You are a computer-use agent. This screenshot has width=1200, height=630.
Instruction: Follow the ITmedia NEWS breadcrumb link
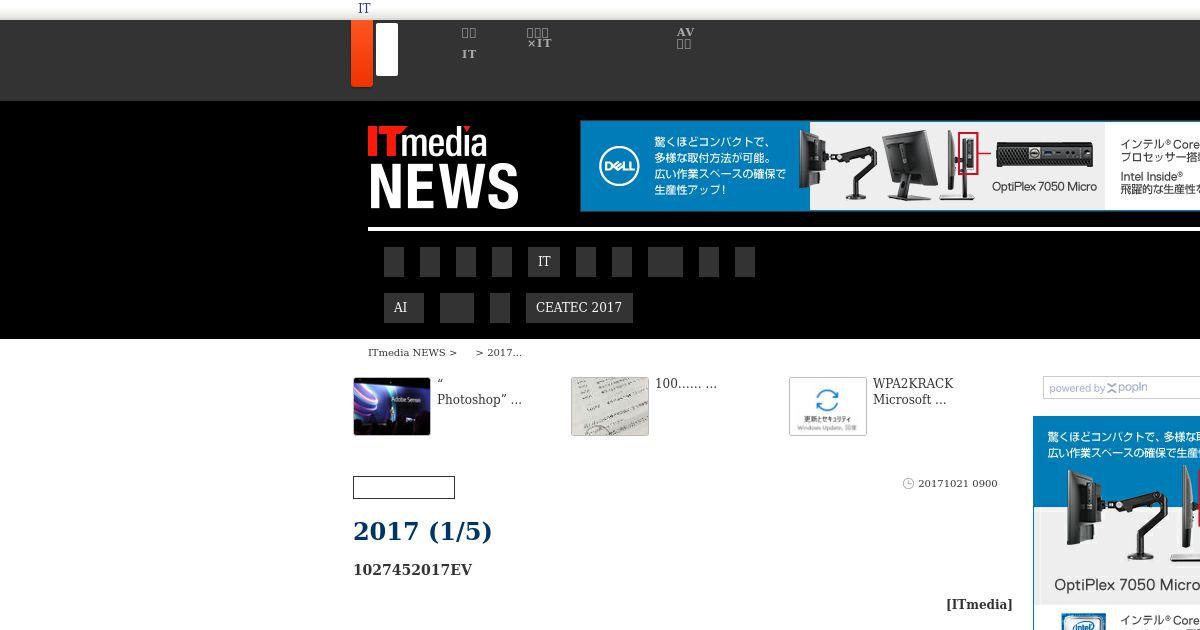pos(406,352)
